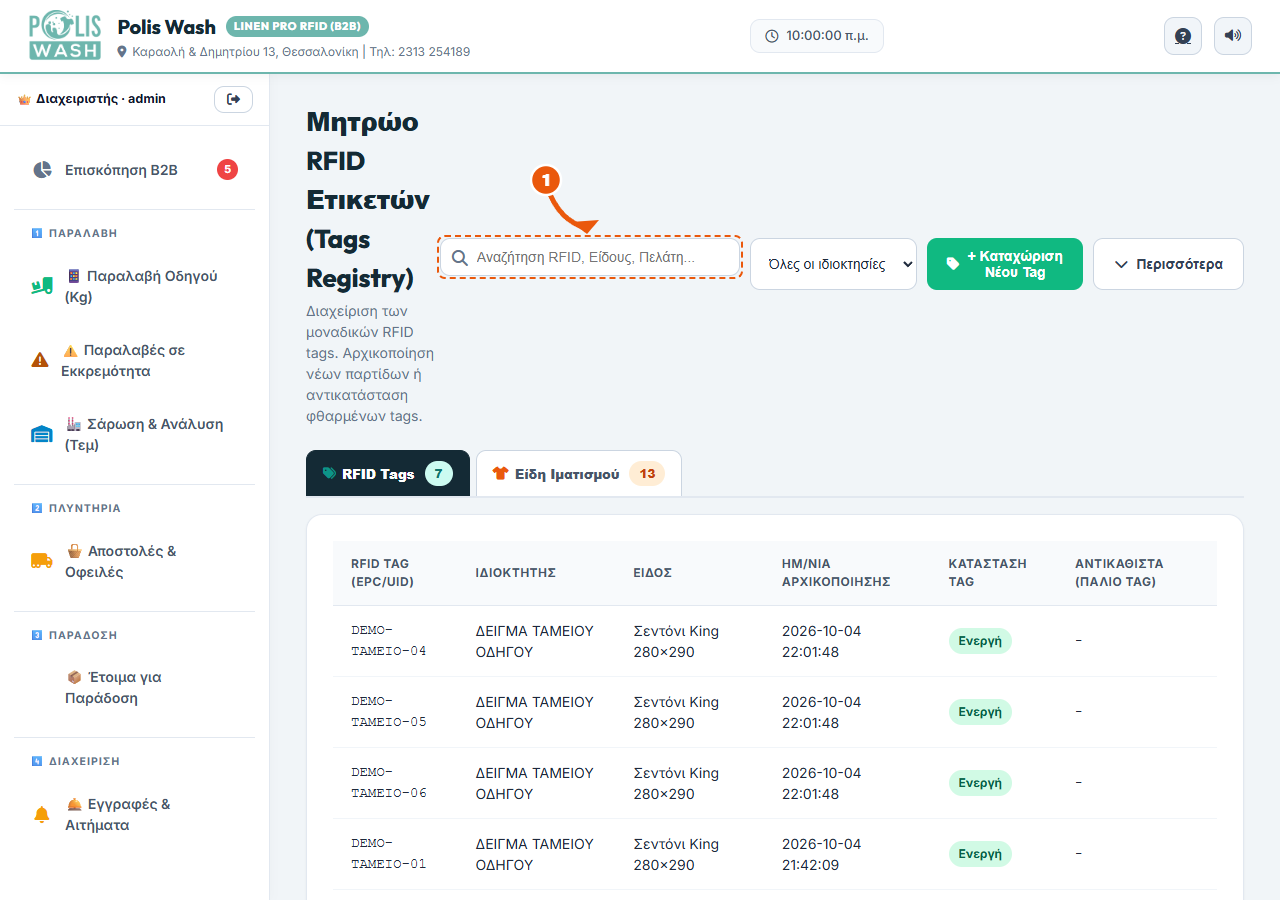
Task: Click the magnifier icon in the search box
Action: point(460,258)
